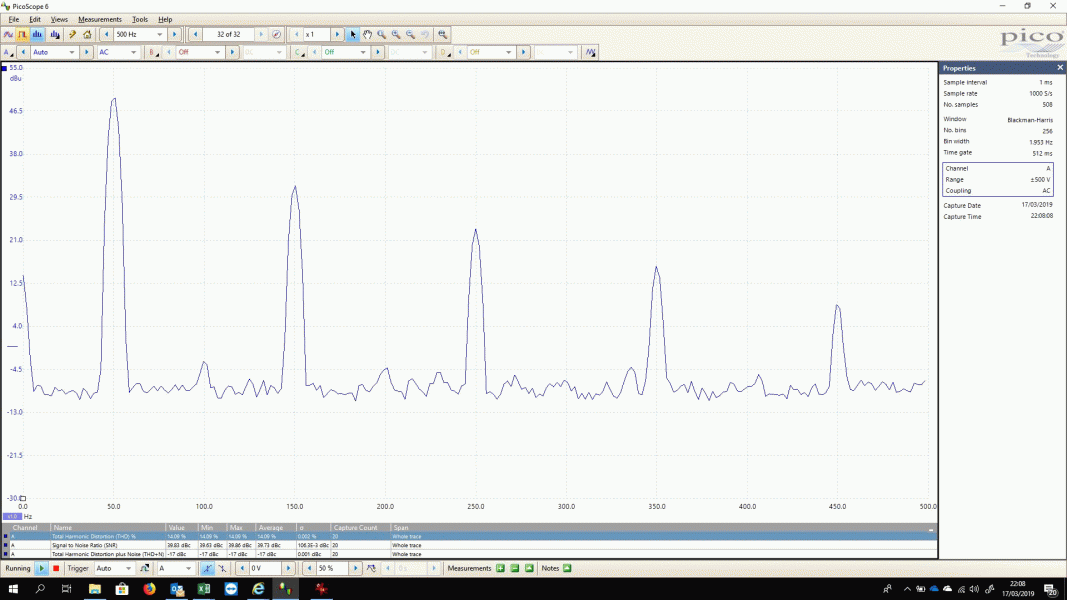
Task: Select the zoom window magnifier tool
Action: click(x=382, y=34)
